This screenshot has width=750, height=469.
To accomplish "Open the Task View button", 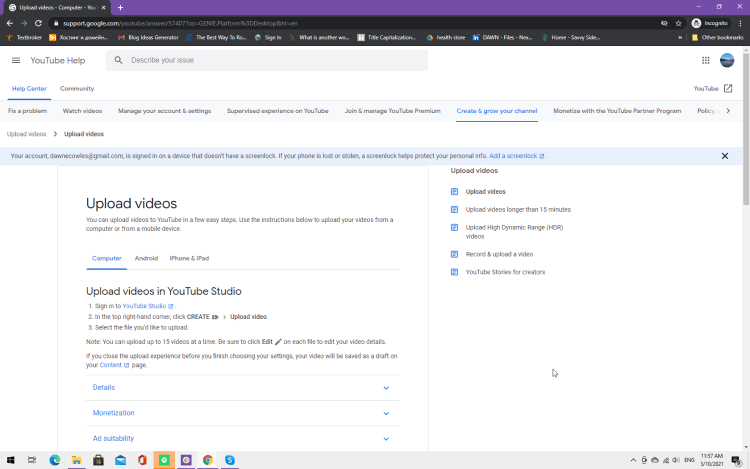I will pyautogui.click(x=32, y=460).
